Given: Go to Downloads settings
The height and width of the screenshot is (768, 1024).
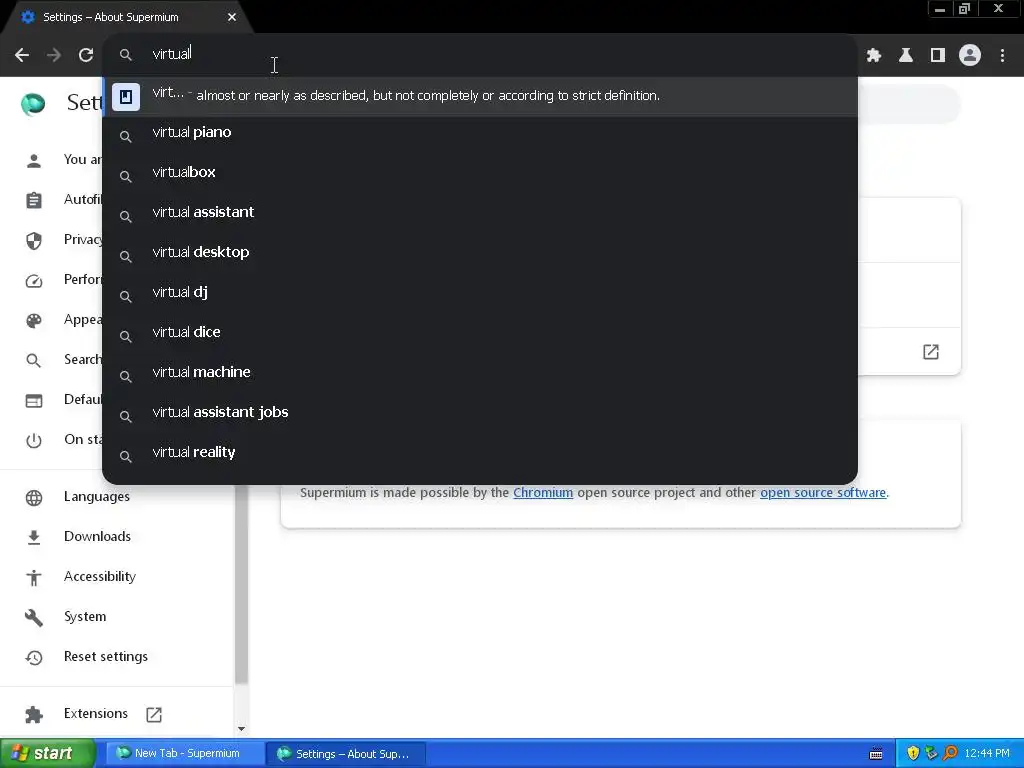Looking at the screenshot, I should (x=97, y=536).
